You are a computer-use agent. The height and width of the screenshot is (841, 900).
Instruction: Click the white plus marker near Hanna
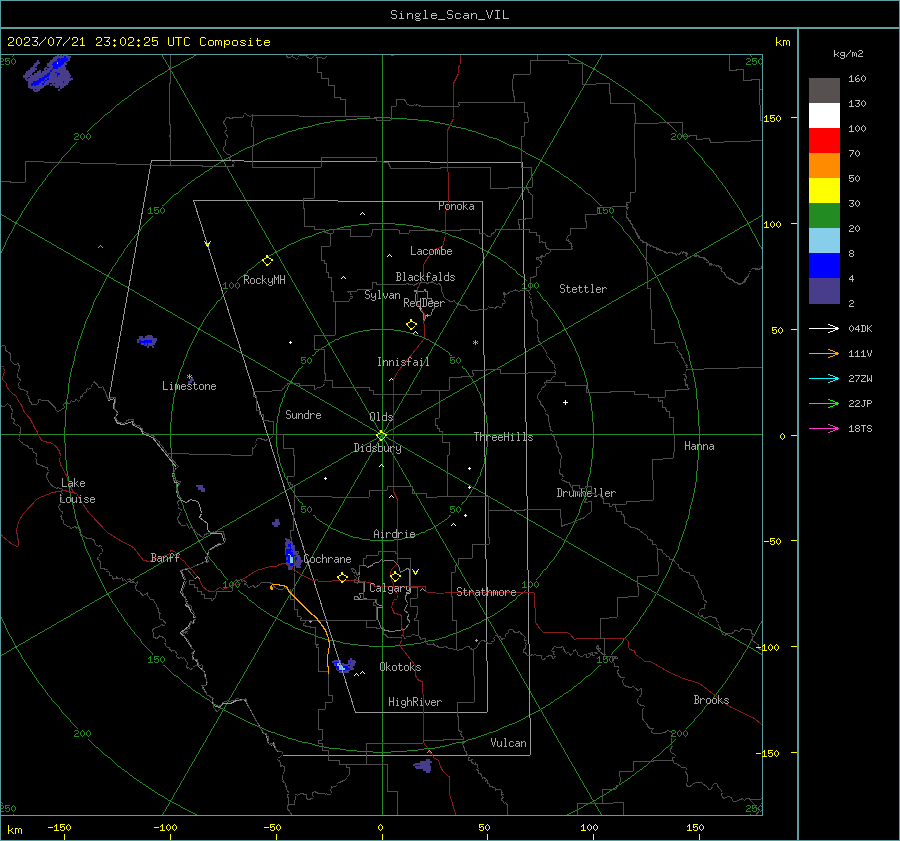click(565, 402)
